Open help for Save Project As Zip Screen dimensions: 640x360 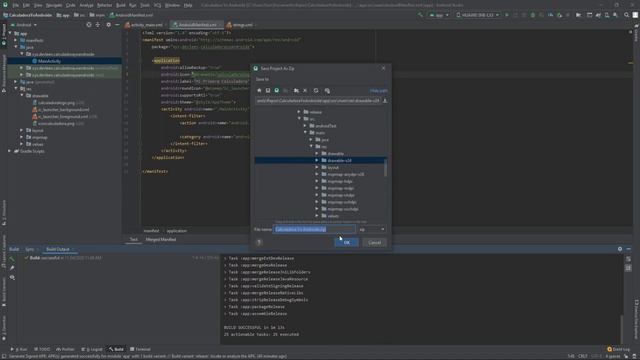(x=259, y=242)
